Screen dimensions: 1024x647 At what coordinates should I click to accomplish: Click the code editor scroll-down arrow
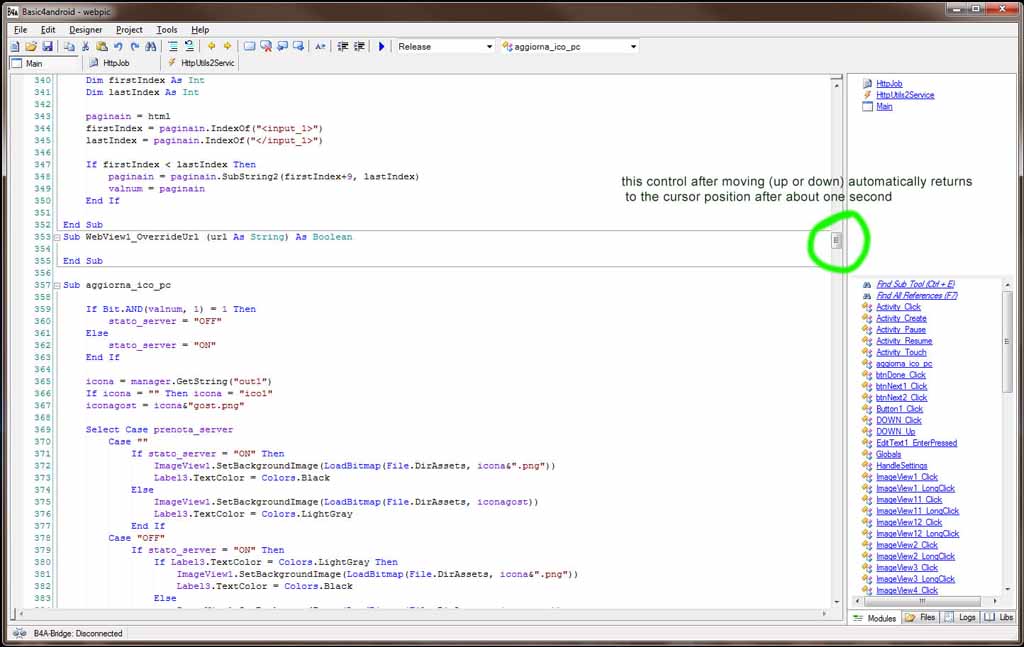pos(837,602)
